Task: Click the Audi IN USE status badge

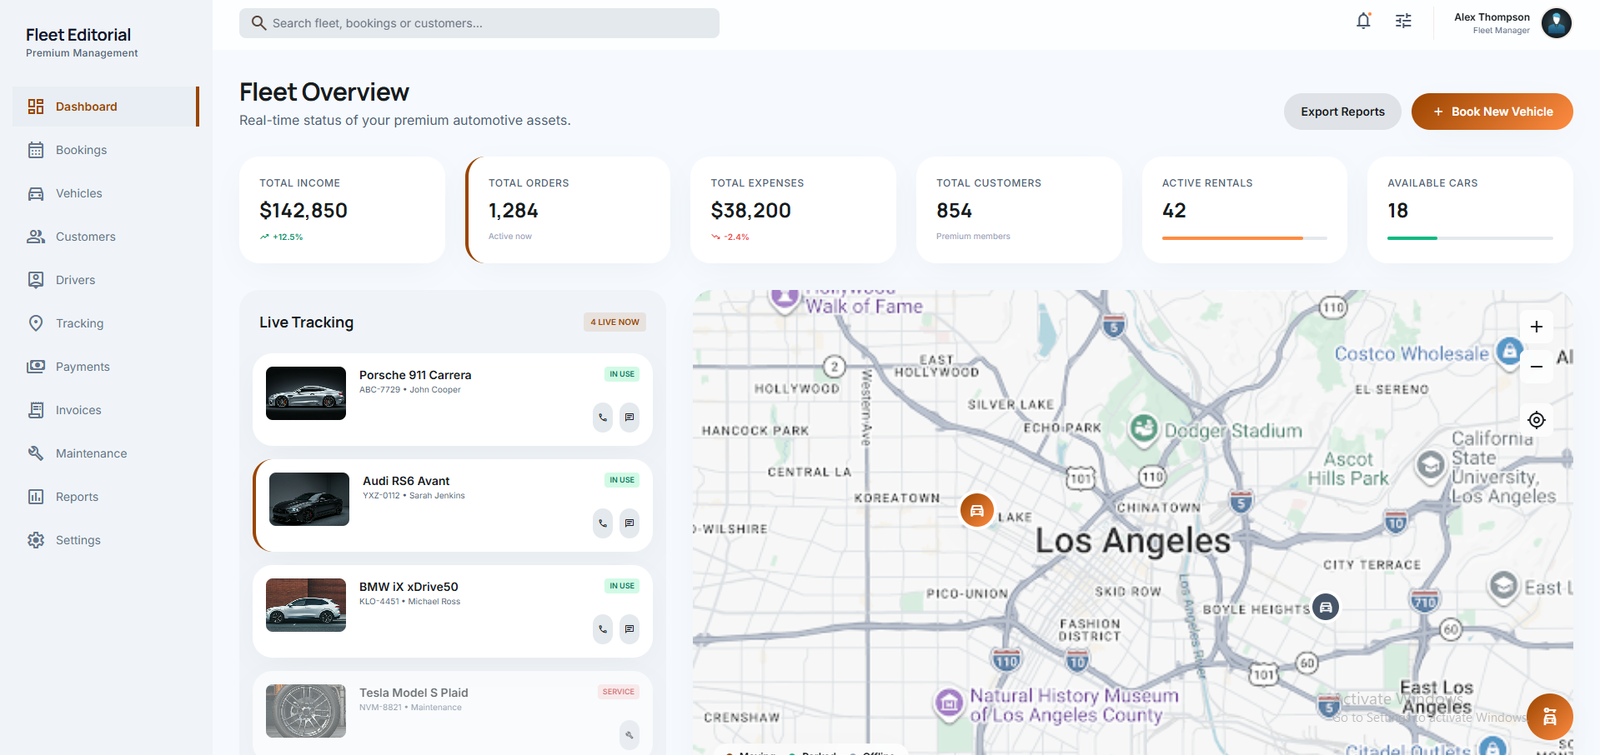Action: coord(622,480)
